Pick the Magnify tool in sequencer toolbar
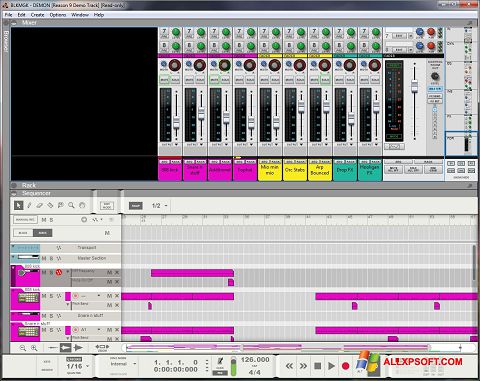This screenshot has width=480, height=381. tap(71, 205)
